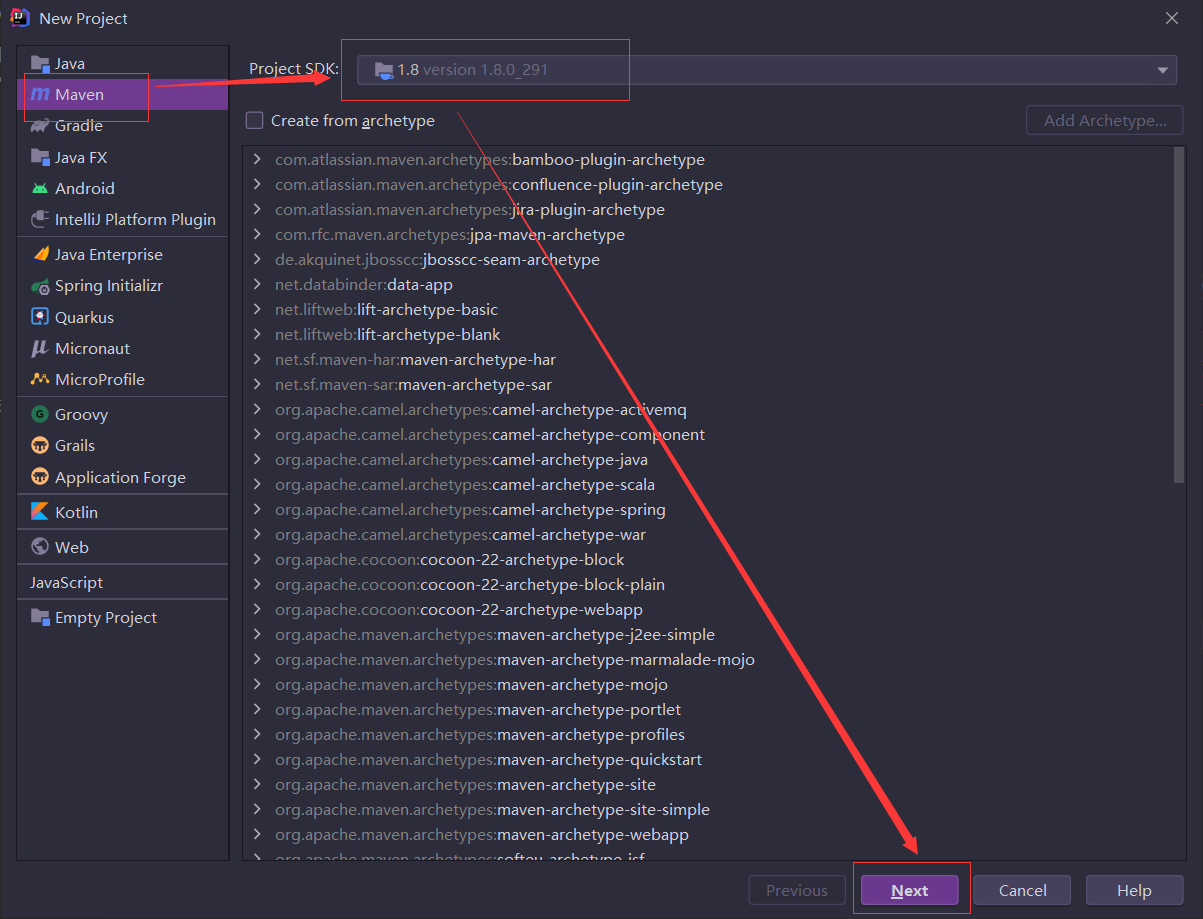Click the Help button
This screenshot has width=1203, height=919.
pyautogui.click(x=1134, y=890)
